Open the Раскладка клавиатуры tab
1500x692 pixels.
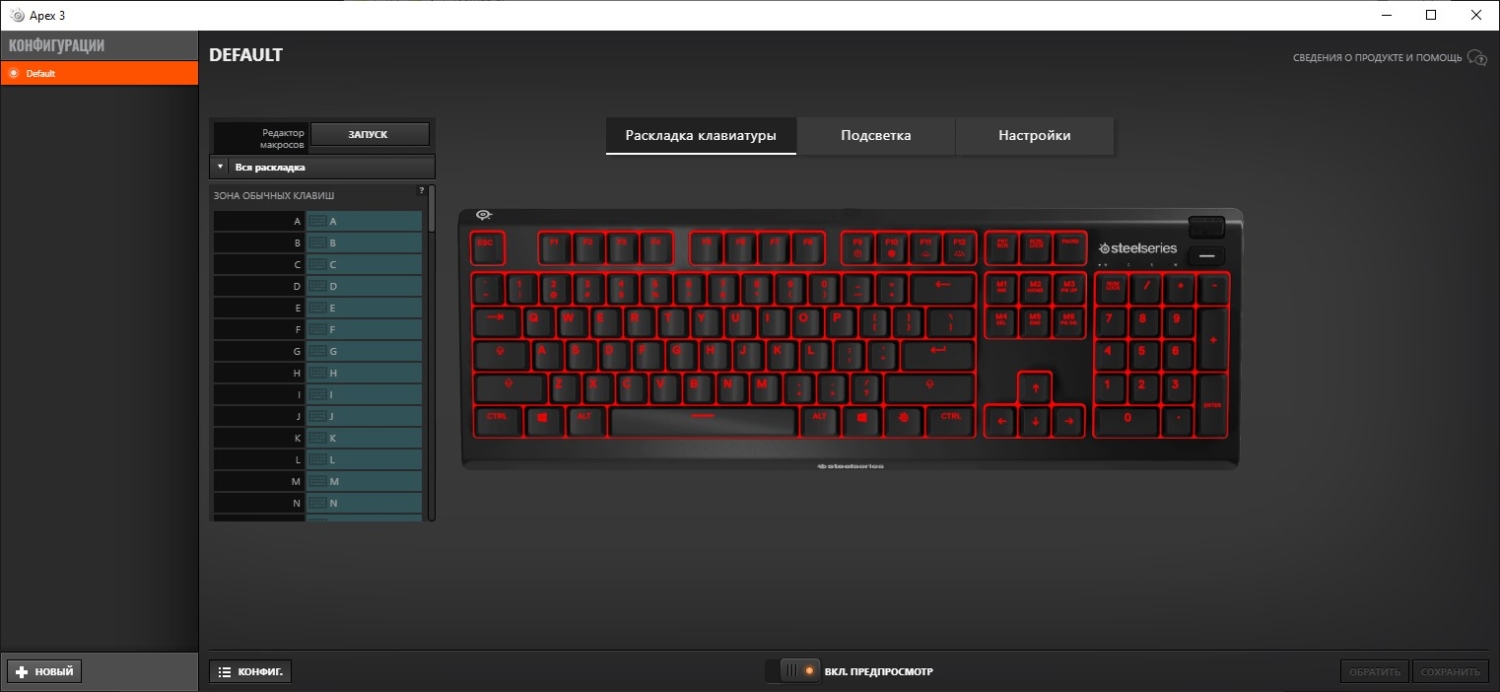(701, 136)
